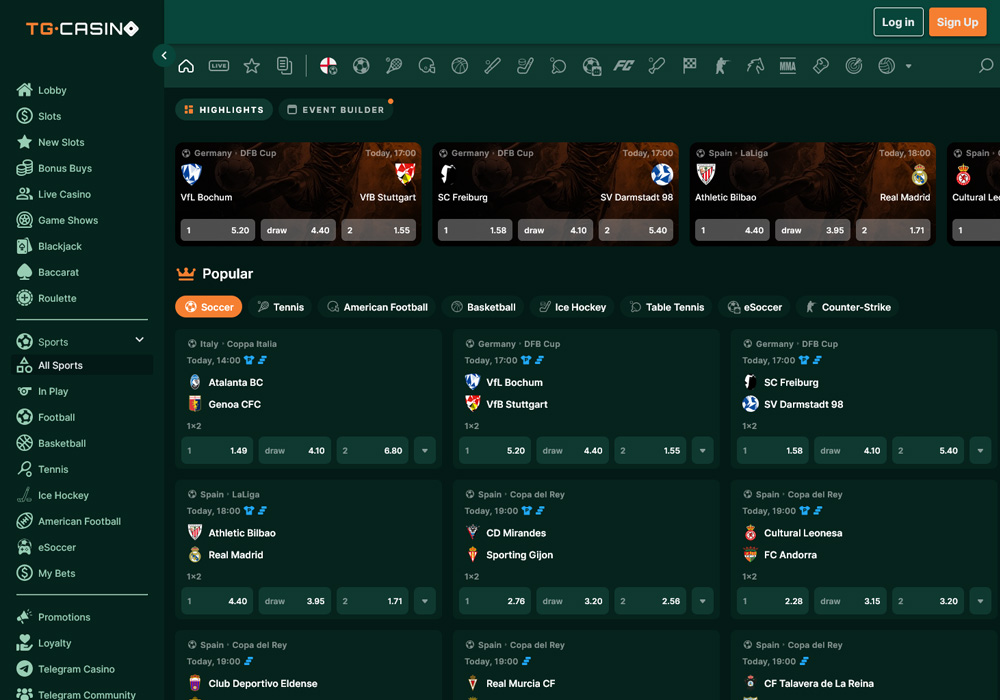This screenshot has width=1000, height=700.
Task: Click the Live betting icon in top bar
Action: 219,66
